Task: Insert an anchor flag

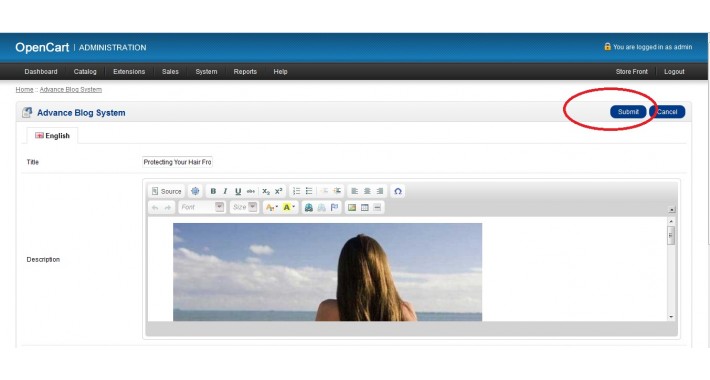Action: (334, 207)
